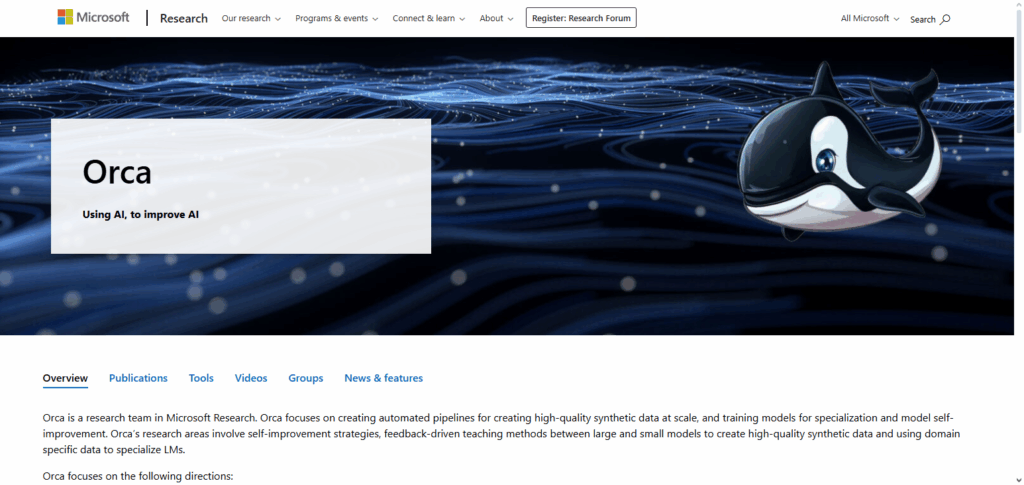The image size is (1024, 485).
Task: Click the Orca page title heading
Action: click(117, 173)
